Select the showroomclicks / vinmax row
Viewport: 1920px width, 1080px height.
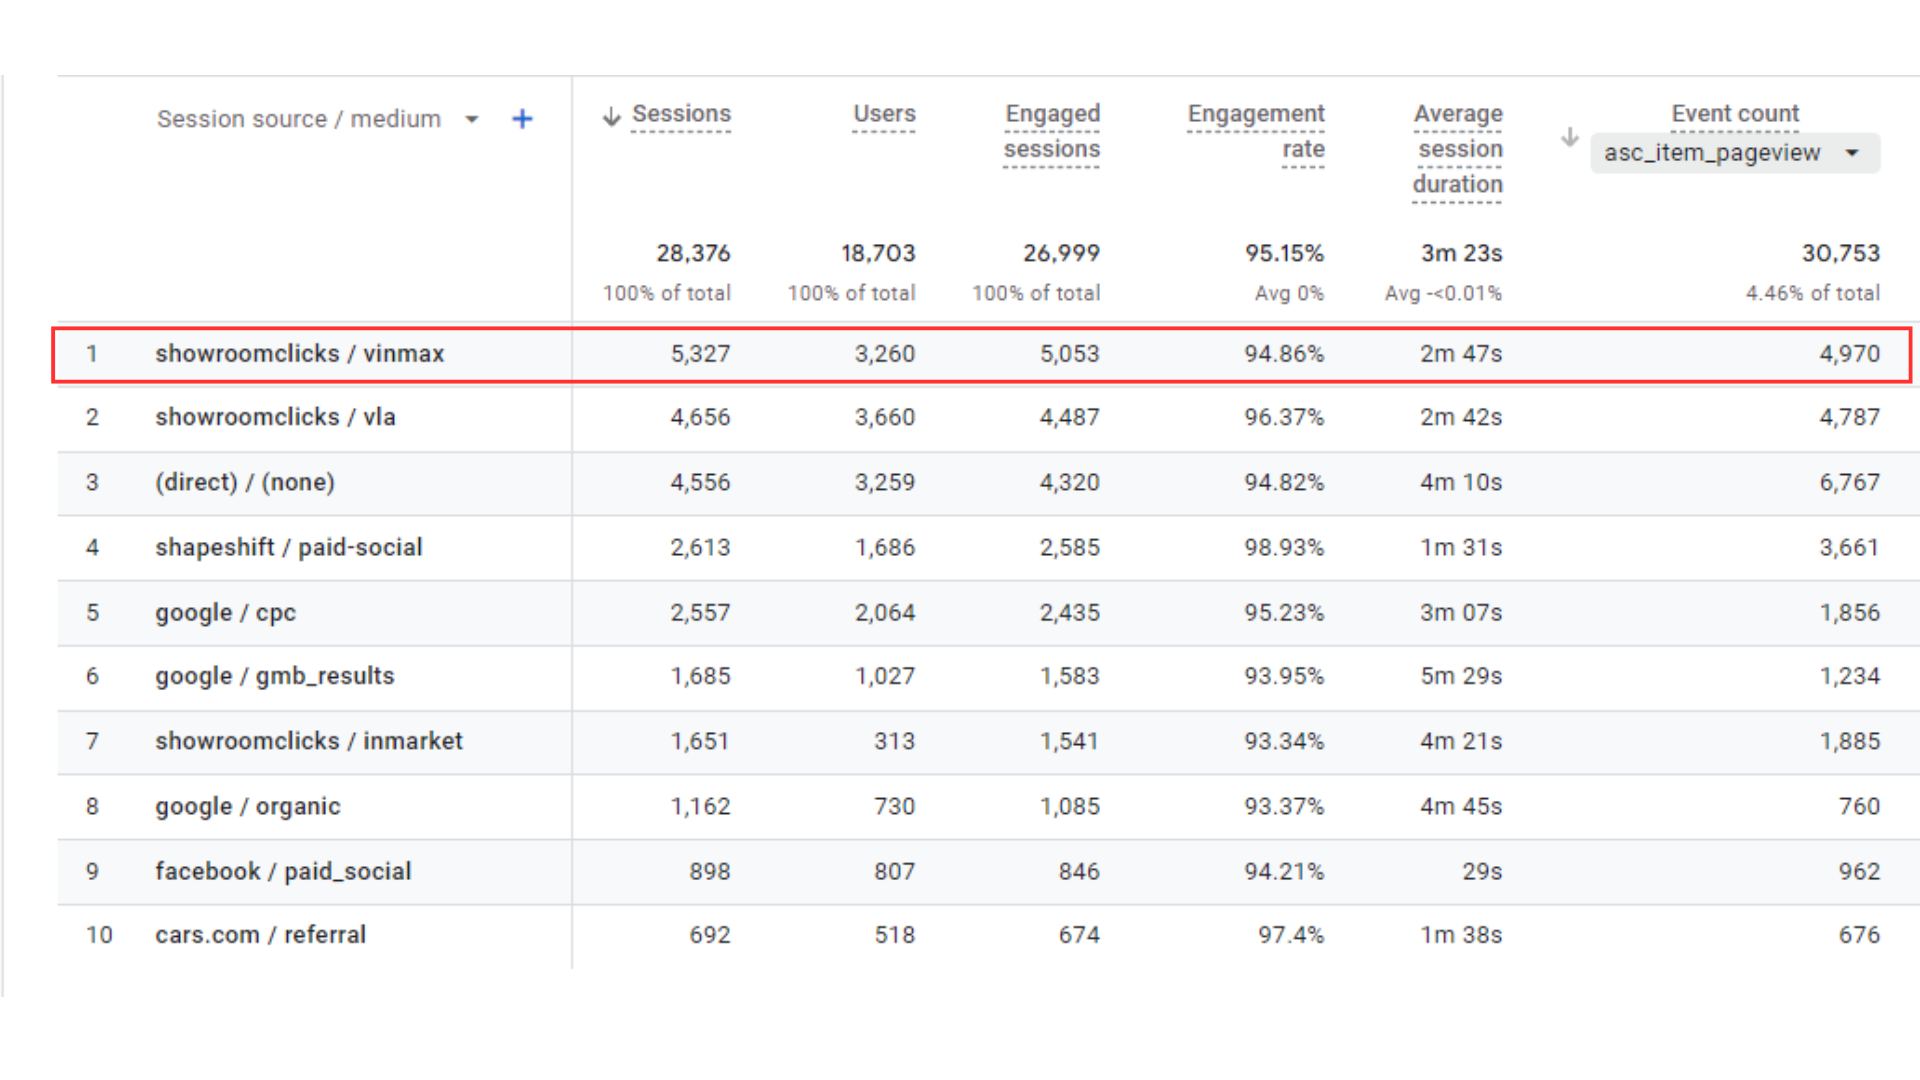[x=982, y=354]
